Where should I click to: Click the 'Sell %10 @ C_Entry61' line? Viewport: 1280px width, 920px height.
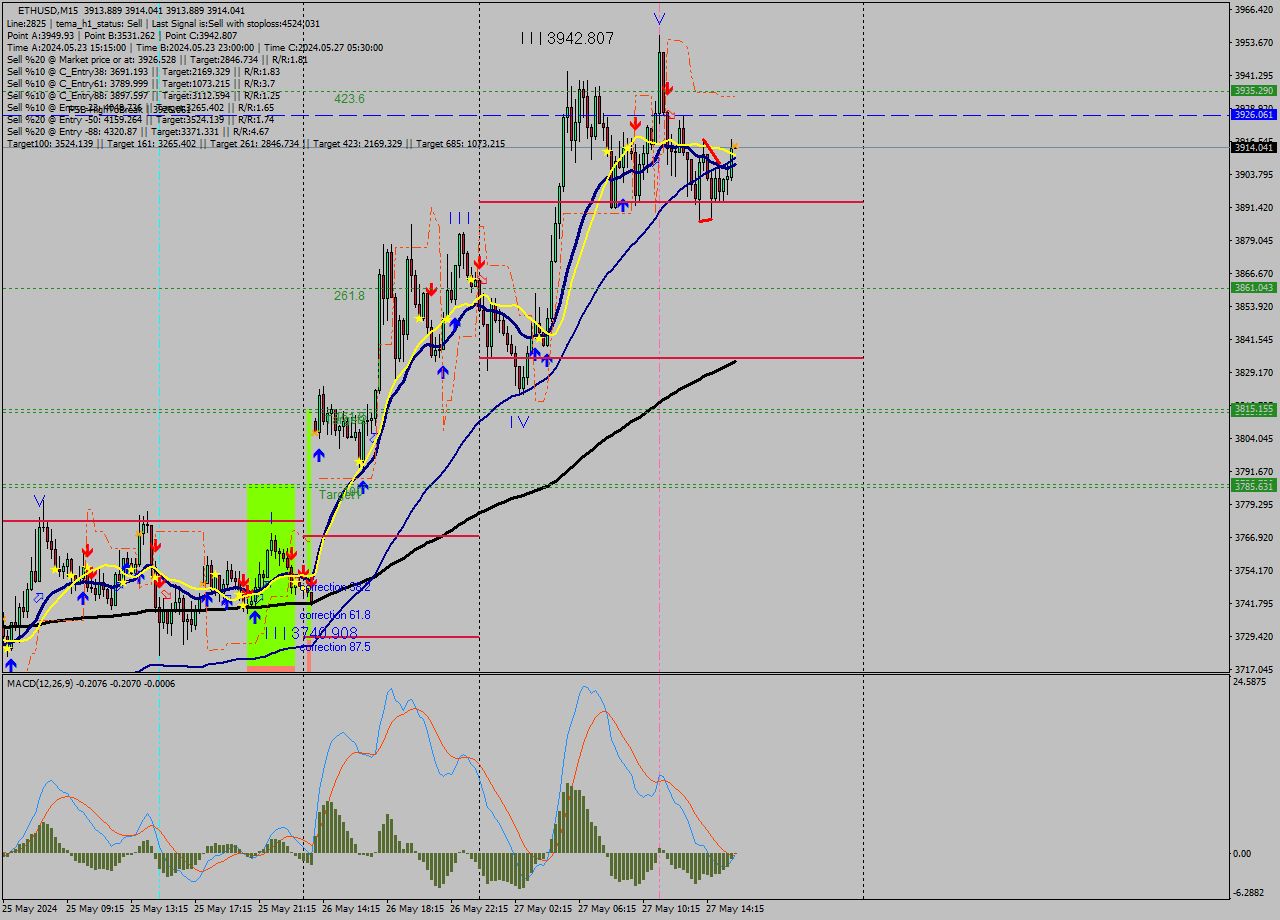pyautogui.click(x=140, y=83)
